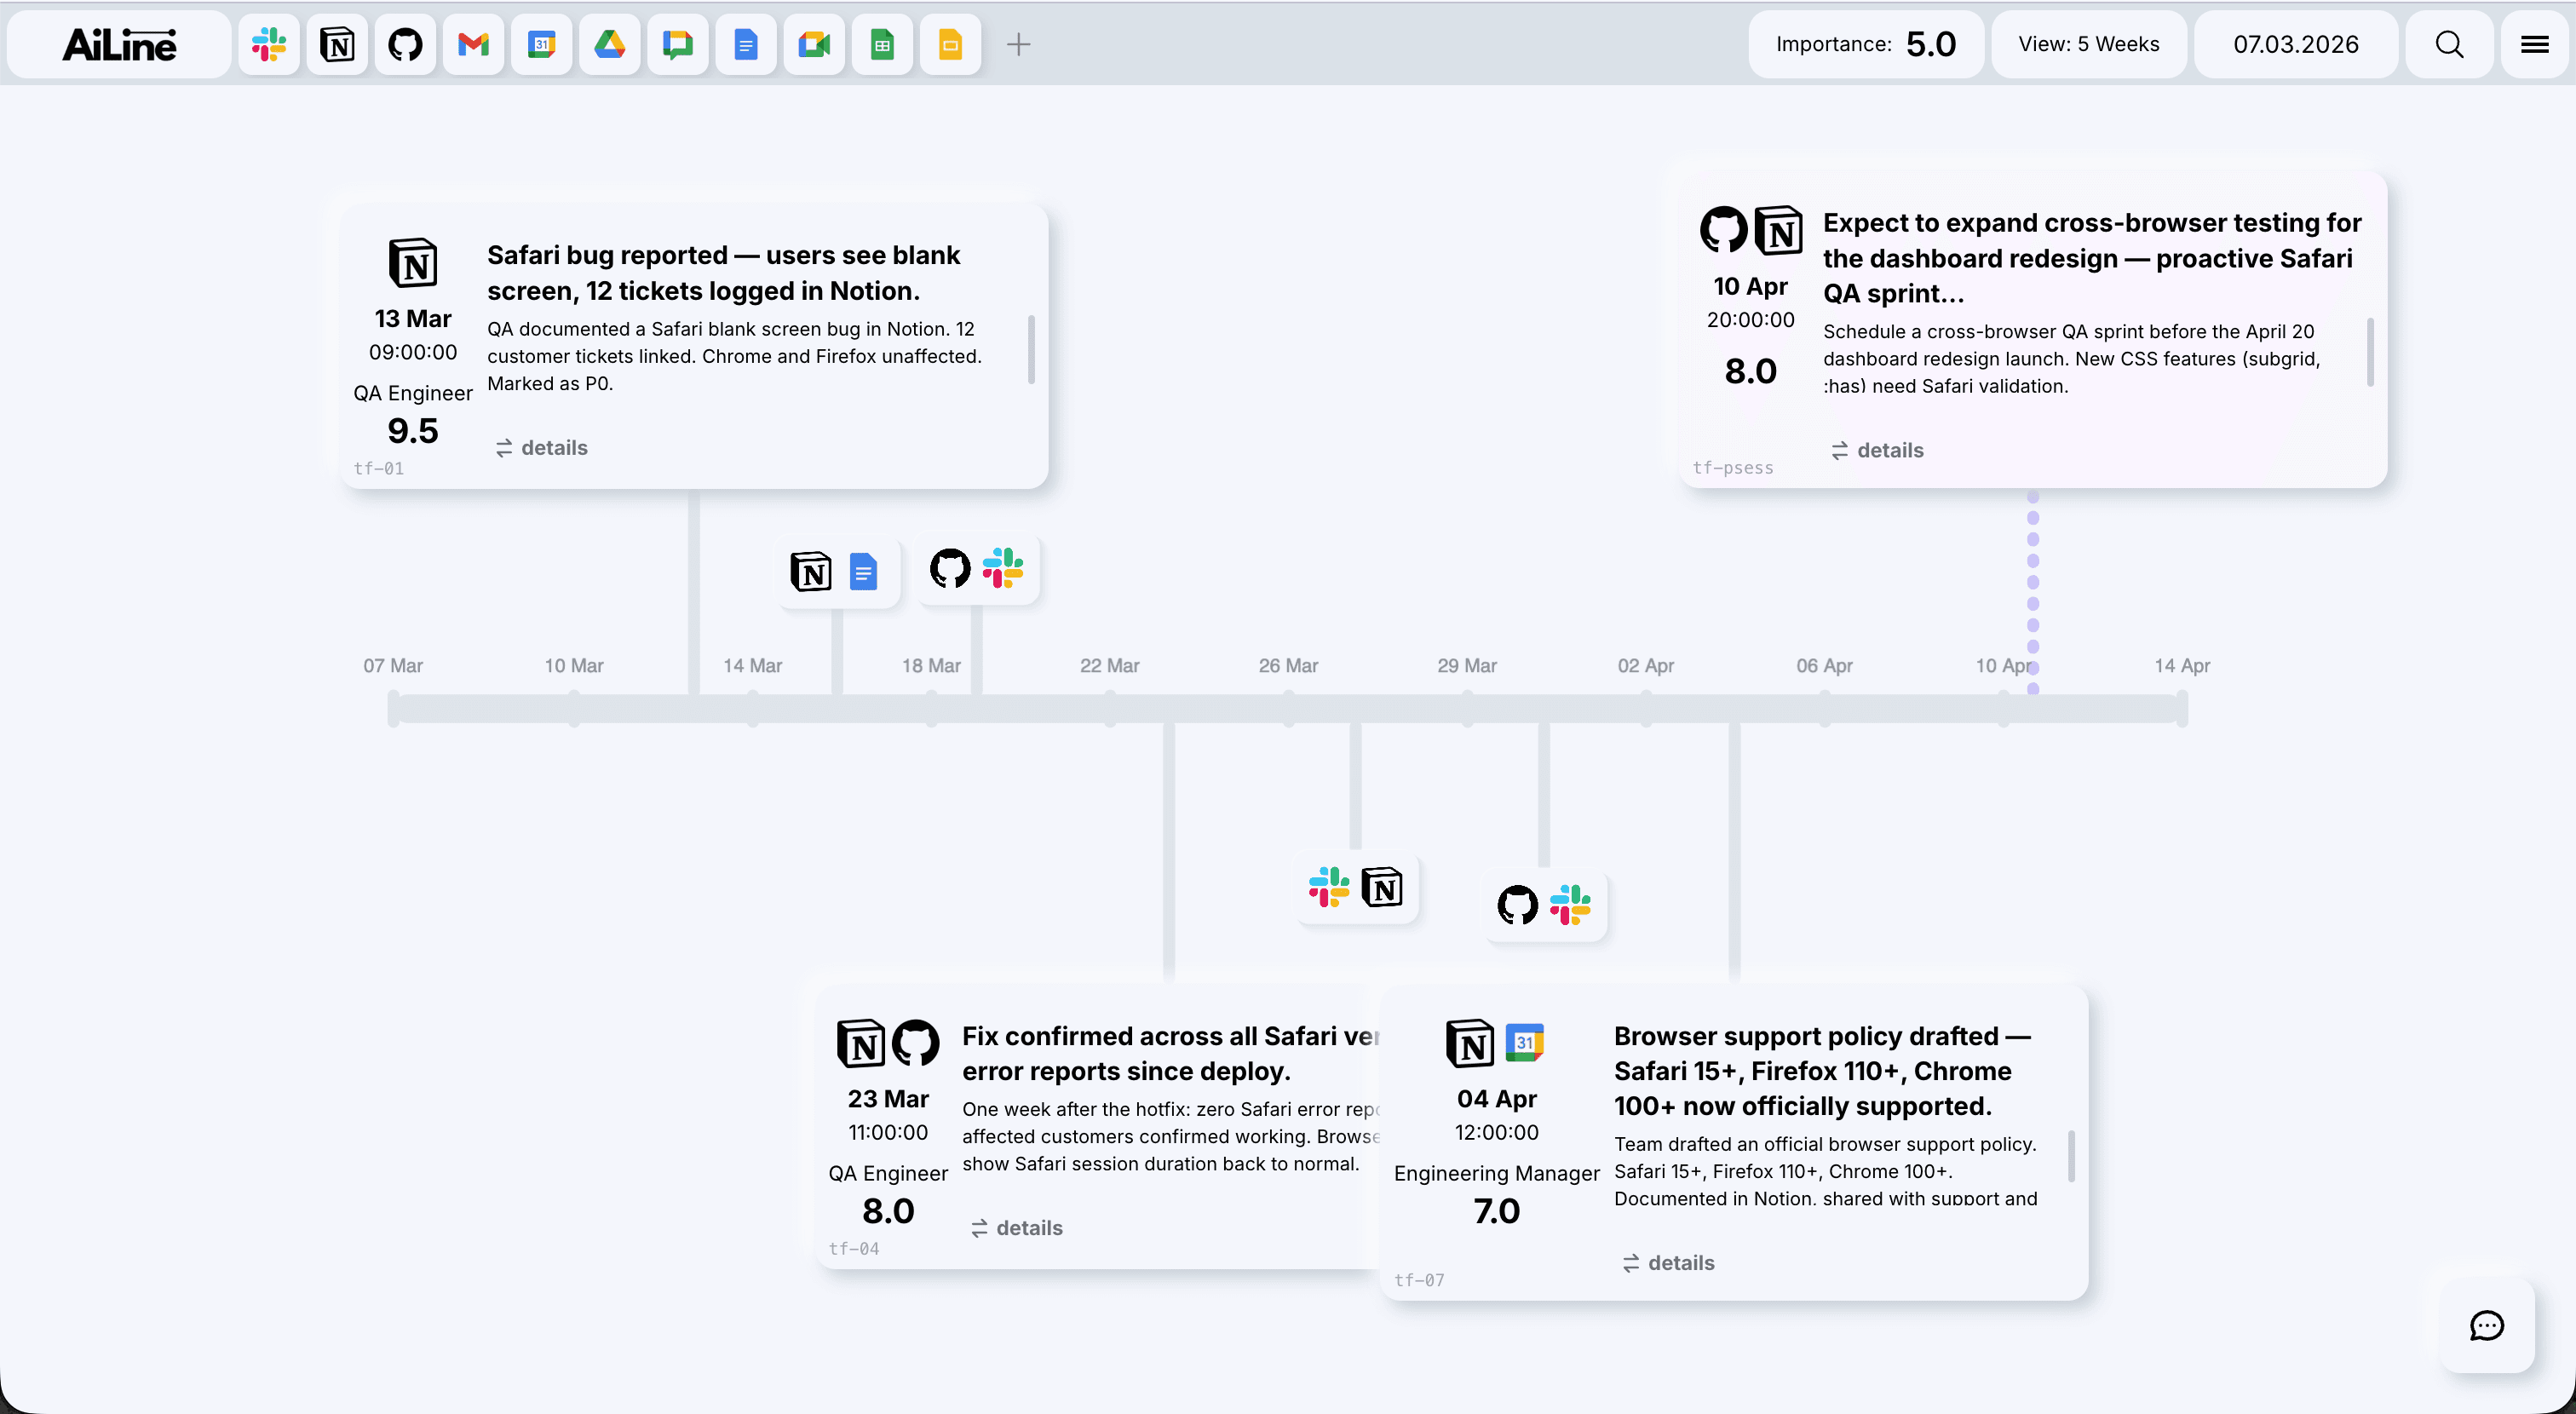The image size is (2576, 1414).
Task: Click GitHub icon on 23 Mar card
Action: pos(915,1043)
